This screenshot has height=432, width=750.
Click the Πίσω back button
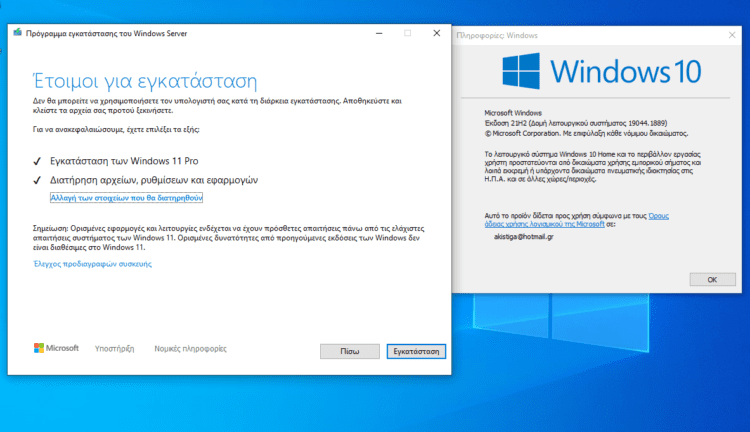tap(350, 351)
